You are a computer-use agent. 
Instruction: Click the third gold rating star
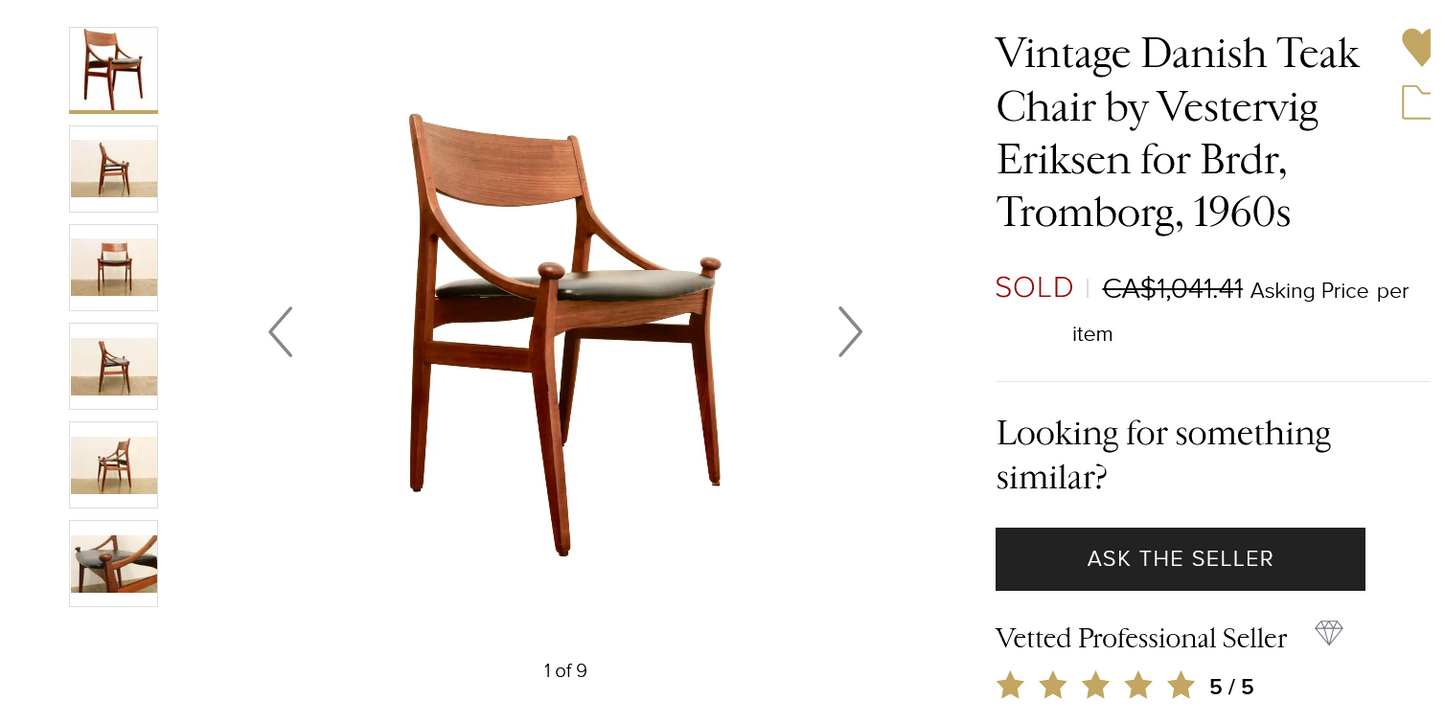tap(1096, 686)
